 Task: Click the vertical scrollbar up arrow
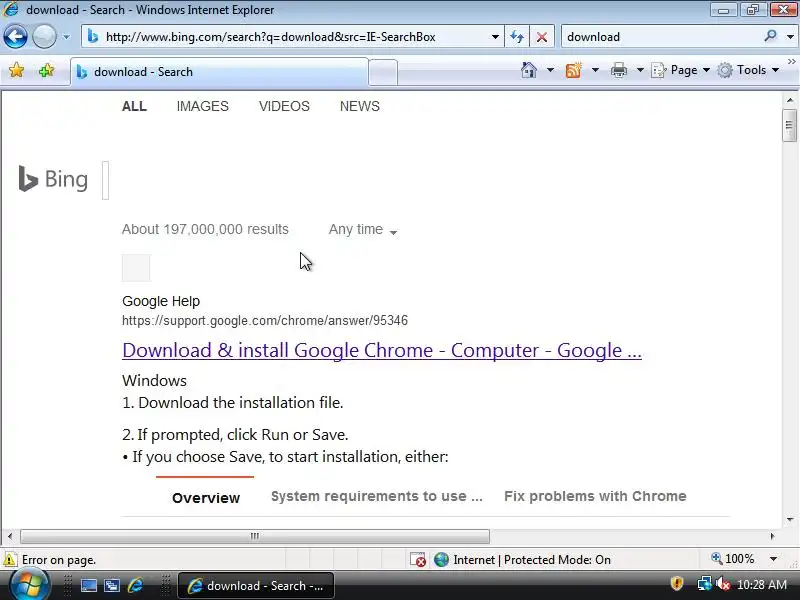pos(790,100)
